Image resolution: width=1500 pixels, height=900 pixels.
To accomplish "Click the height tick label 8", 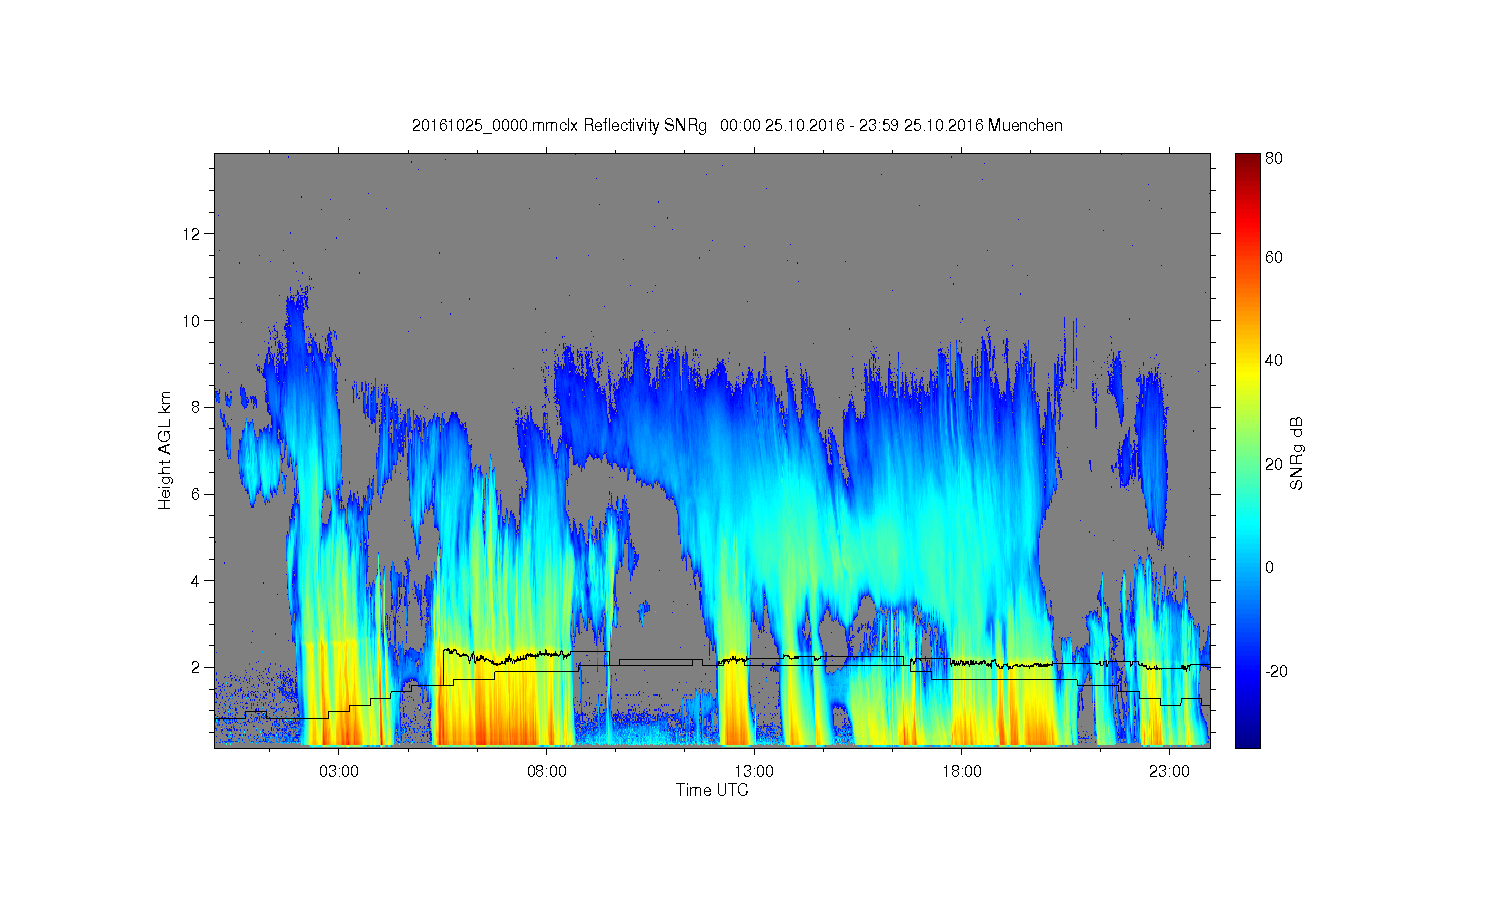I will (197, 407).
